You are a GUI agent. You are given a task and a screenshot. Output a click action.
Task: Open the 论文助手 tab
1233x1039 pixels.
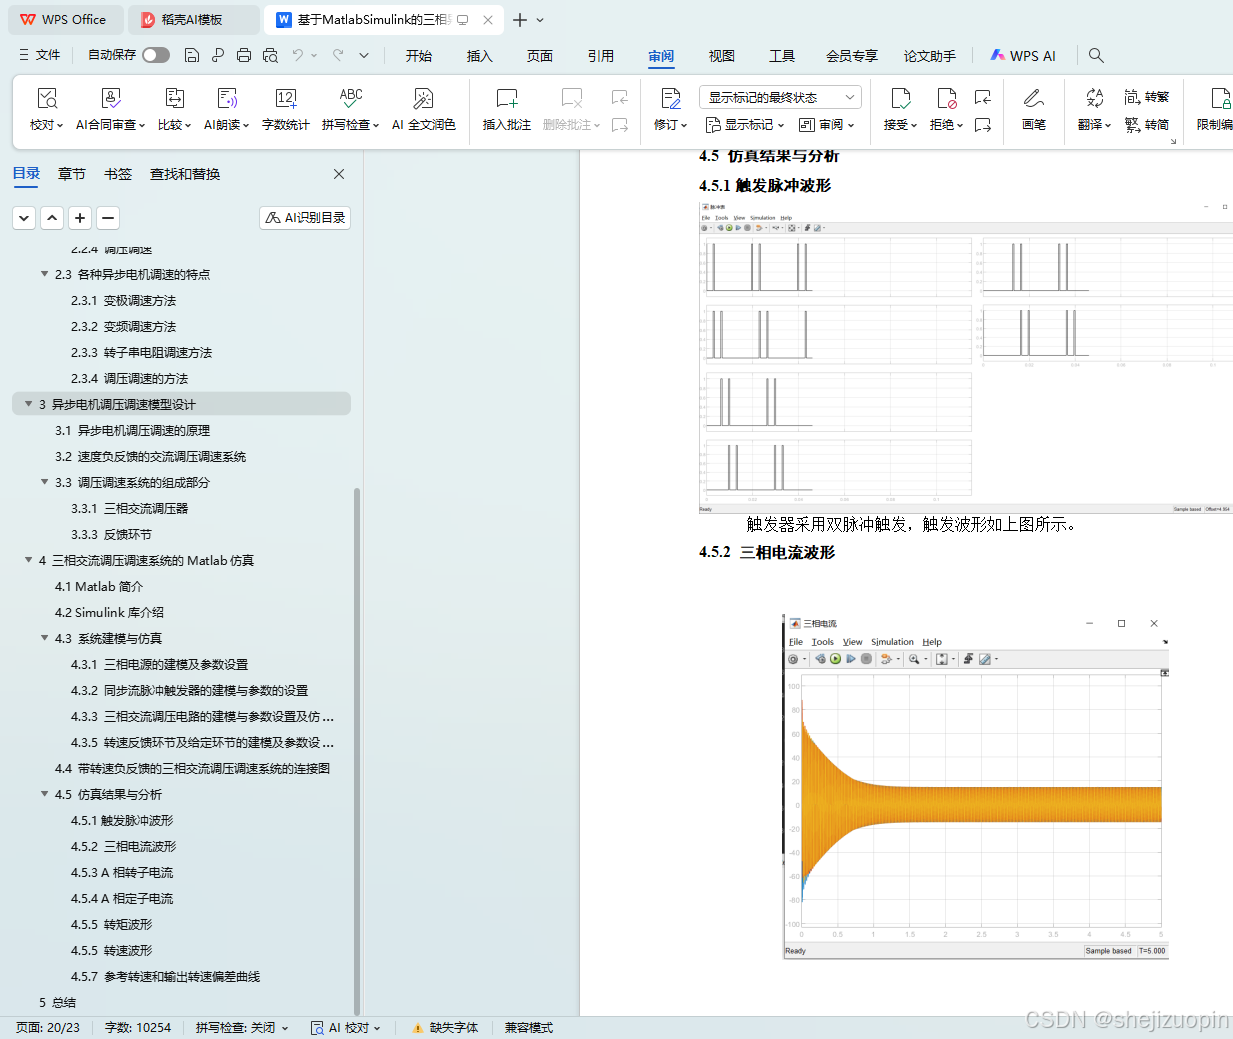[930, 56]
